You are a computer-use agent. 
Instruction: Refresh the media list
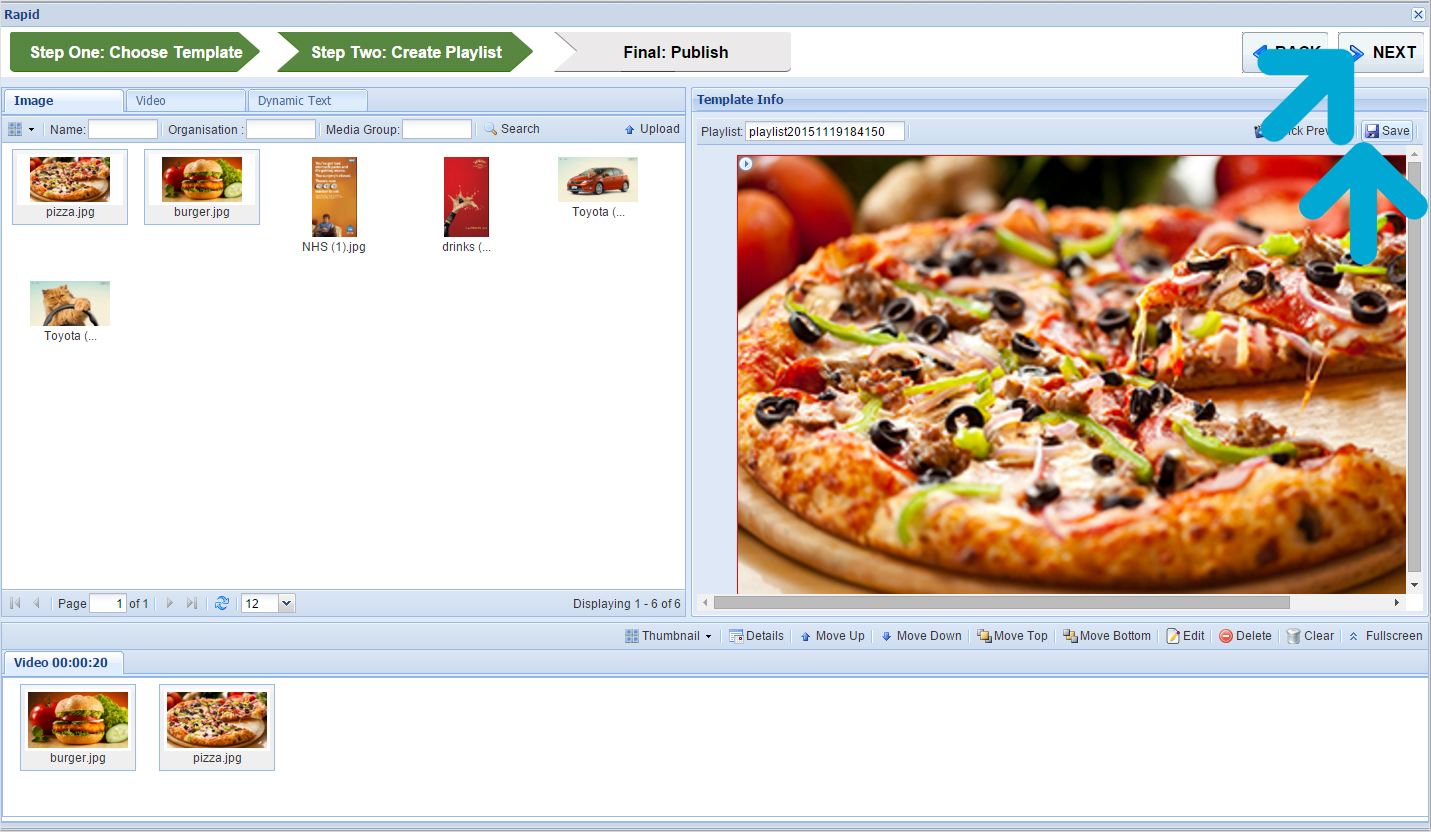pyautogui.click(x=222, y=603)
